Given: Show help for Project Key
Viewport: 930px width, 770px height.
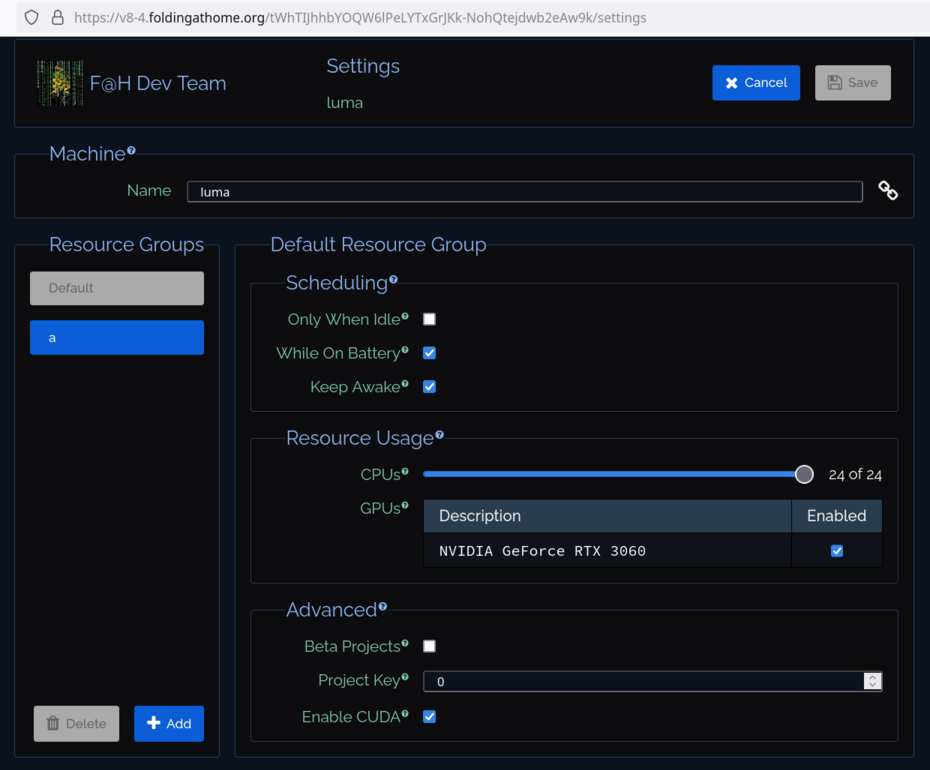Looking at the screenshot, I should pyautogui.click(x=405, y=677).
